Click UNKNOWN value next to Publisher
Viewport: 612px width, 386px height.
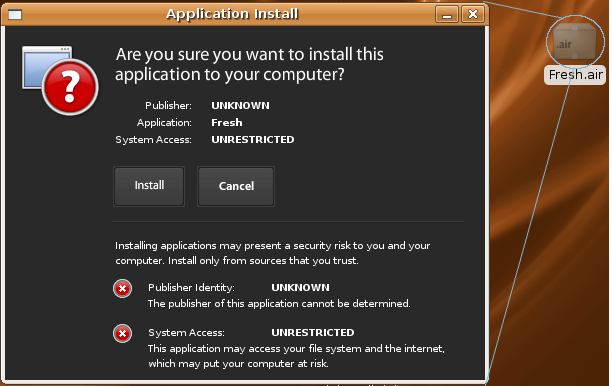[x=240, y=105]
